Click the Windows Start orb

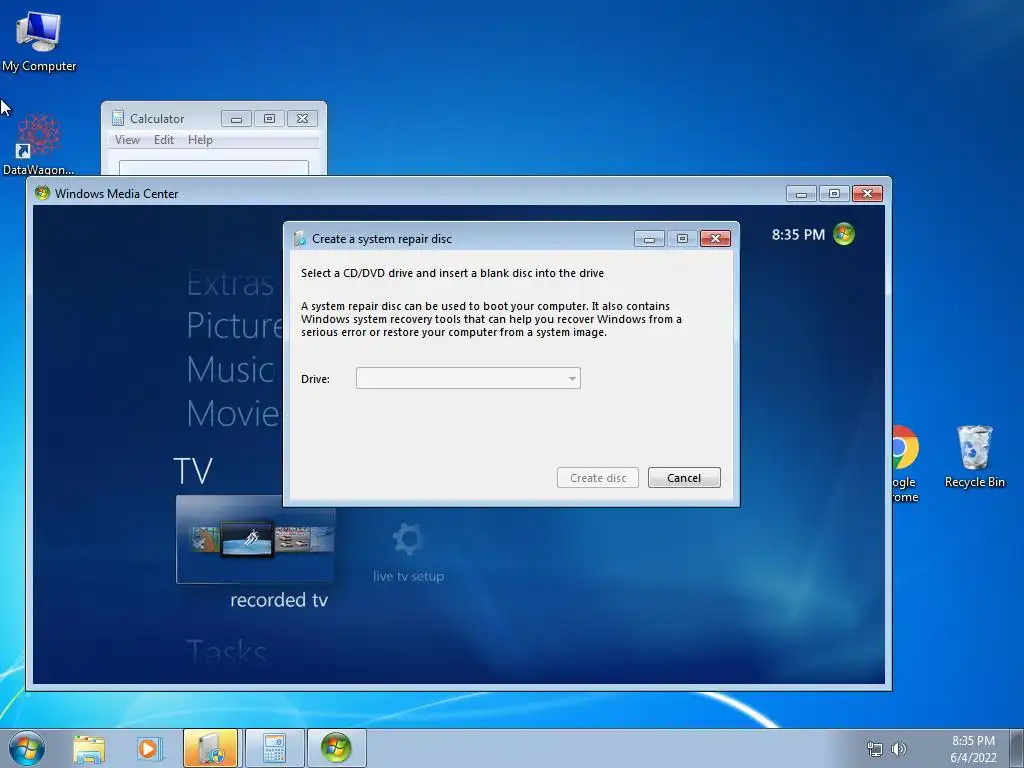tap(27, 748)
